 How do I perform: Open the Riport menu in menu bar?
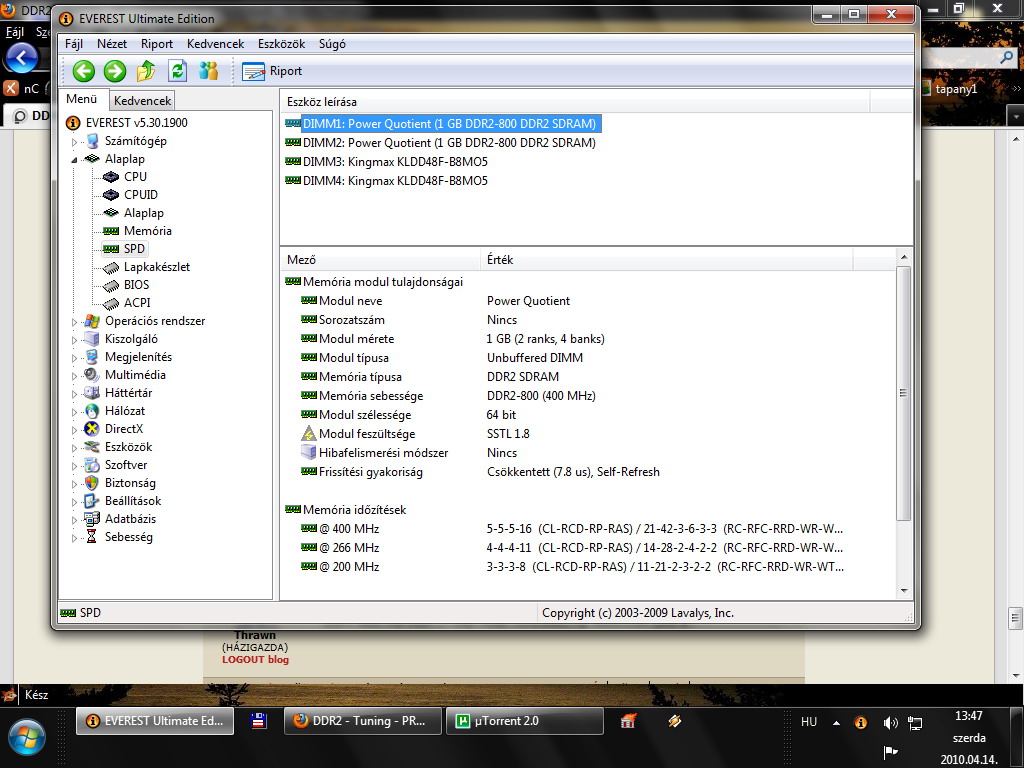coord(157,44)
